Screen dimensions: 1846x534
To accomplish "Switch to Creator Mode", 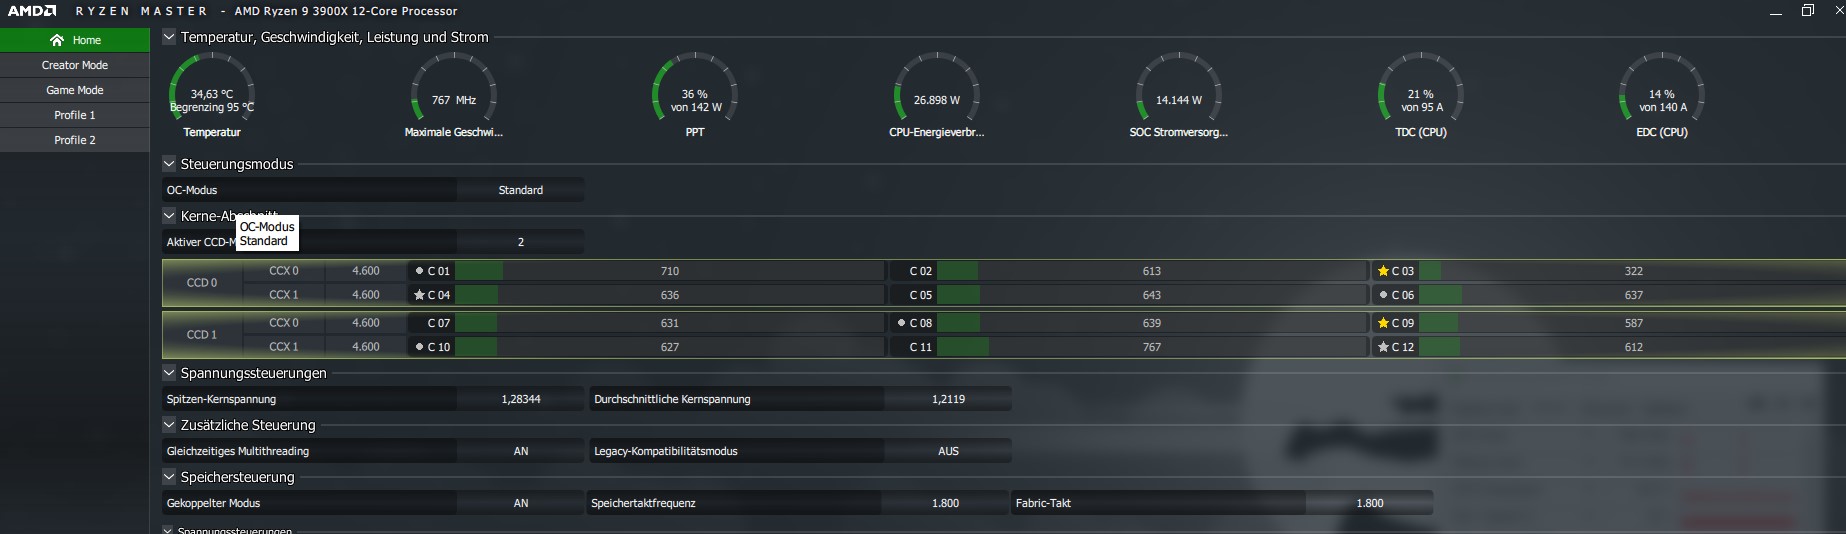I will (75, 65).
